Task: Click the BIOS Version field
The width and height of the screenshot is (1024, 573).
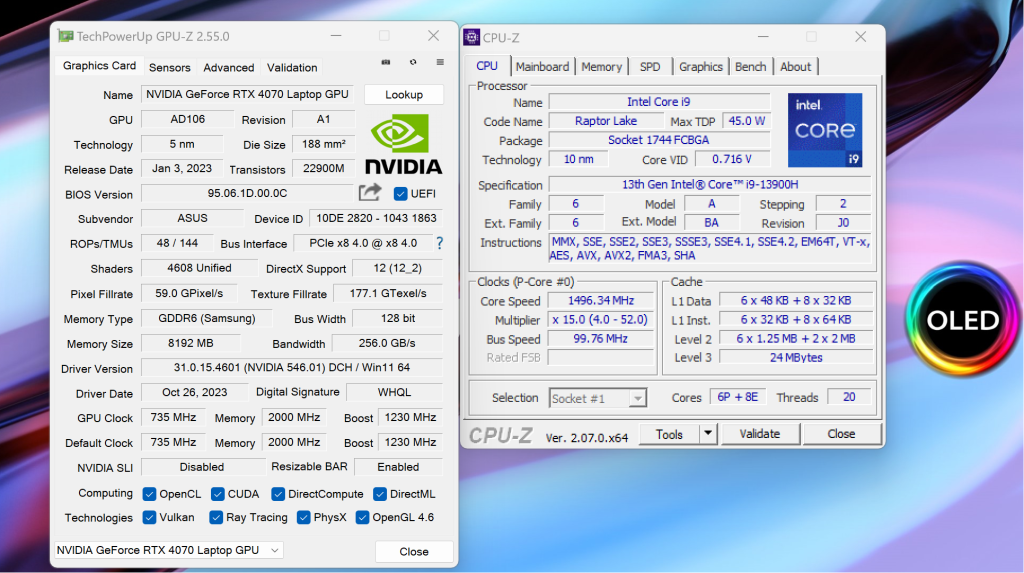Action: (247, 193)
